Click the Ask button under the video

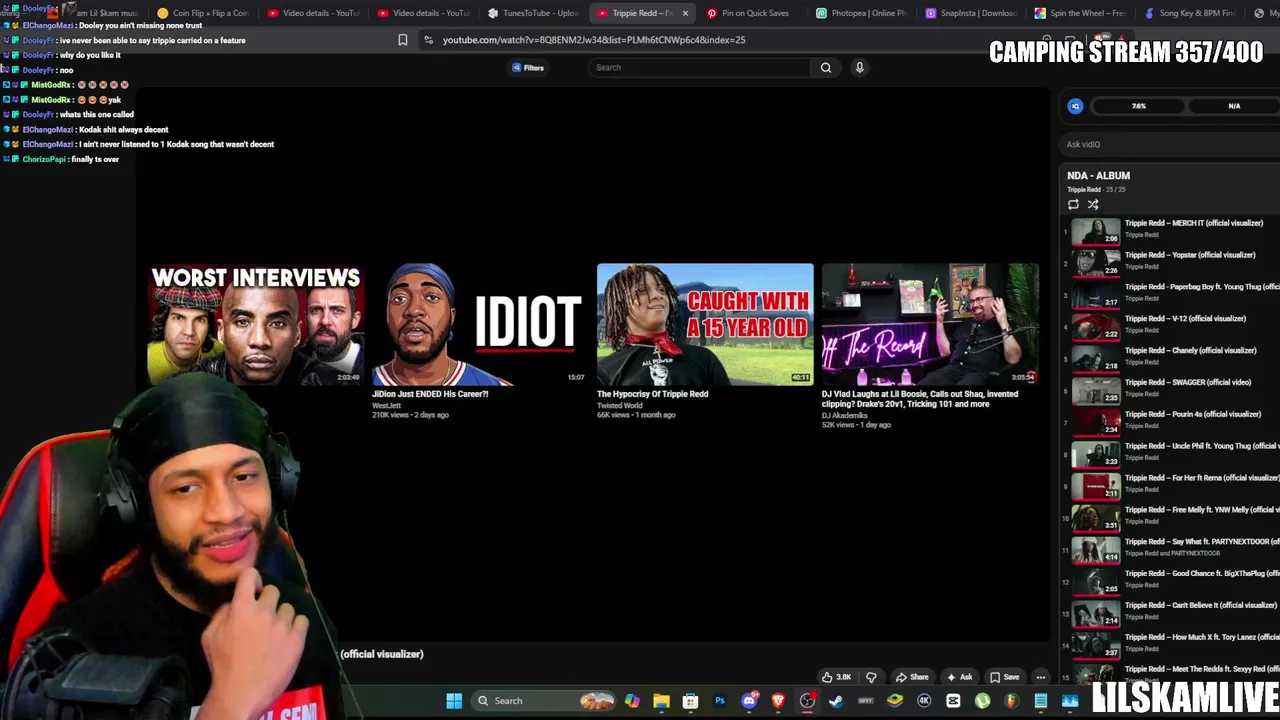[959, 677]
